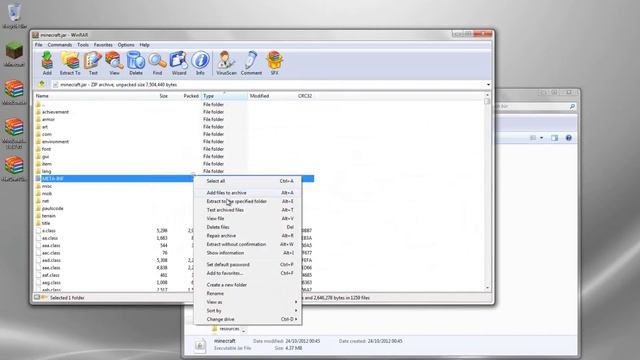Open the Wizard toolbar icon
Screen dimensions: 640x360
[x=179, y=63]
